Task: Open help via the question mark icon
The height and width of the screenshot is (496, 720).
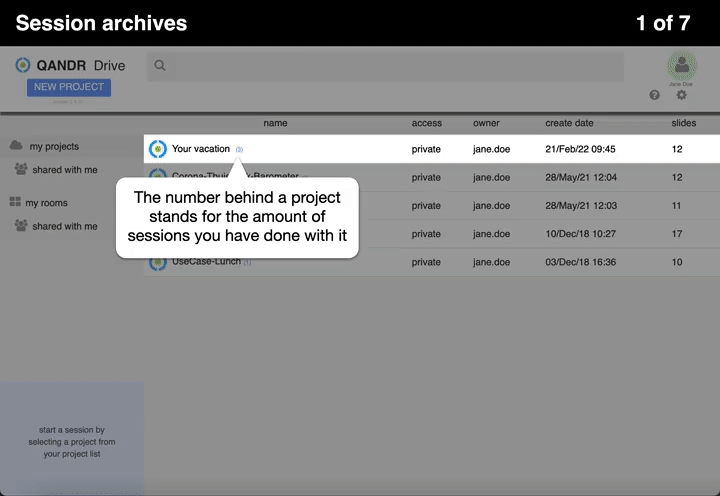Action: [x=654, y=95]
